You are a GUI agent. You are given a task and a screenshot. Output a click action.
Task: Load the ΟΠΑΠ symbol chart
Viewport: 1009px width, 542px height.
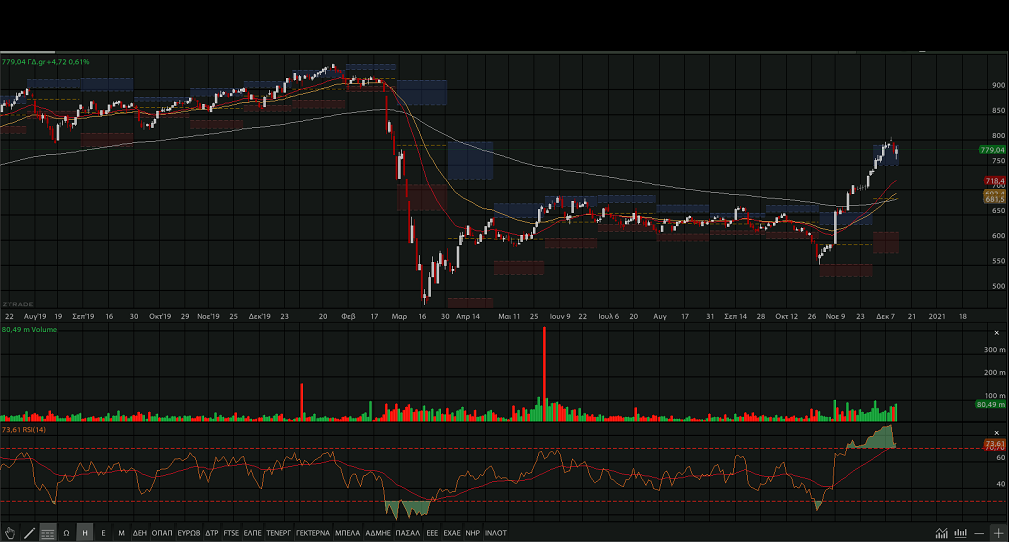click(x=162, y=533)
